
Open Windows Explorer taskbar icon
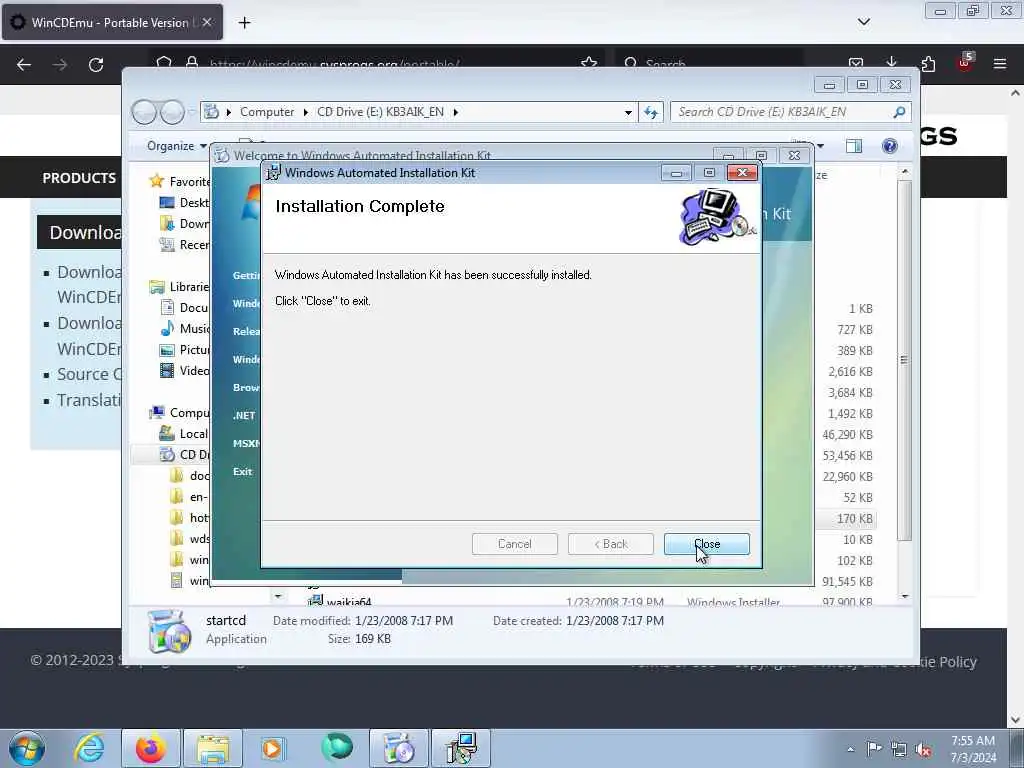(x=212, y=748)
